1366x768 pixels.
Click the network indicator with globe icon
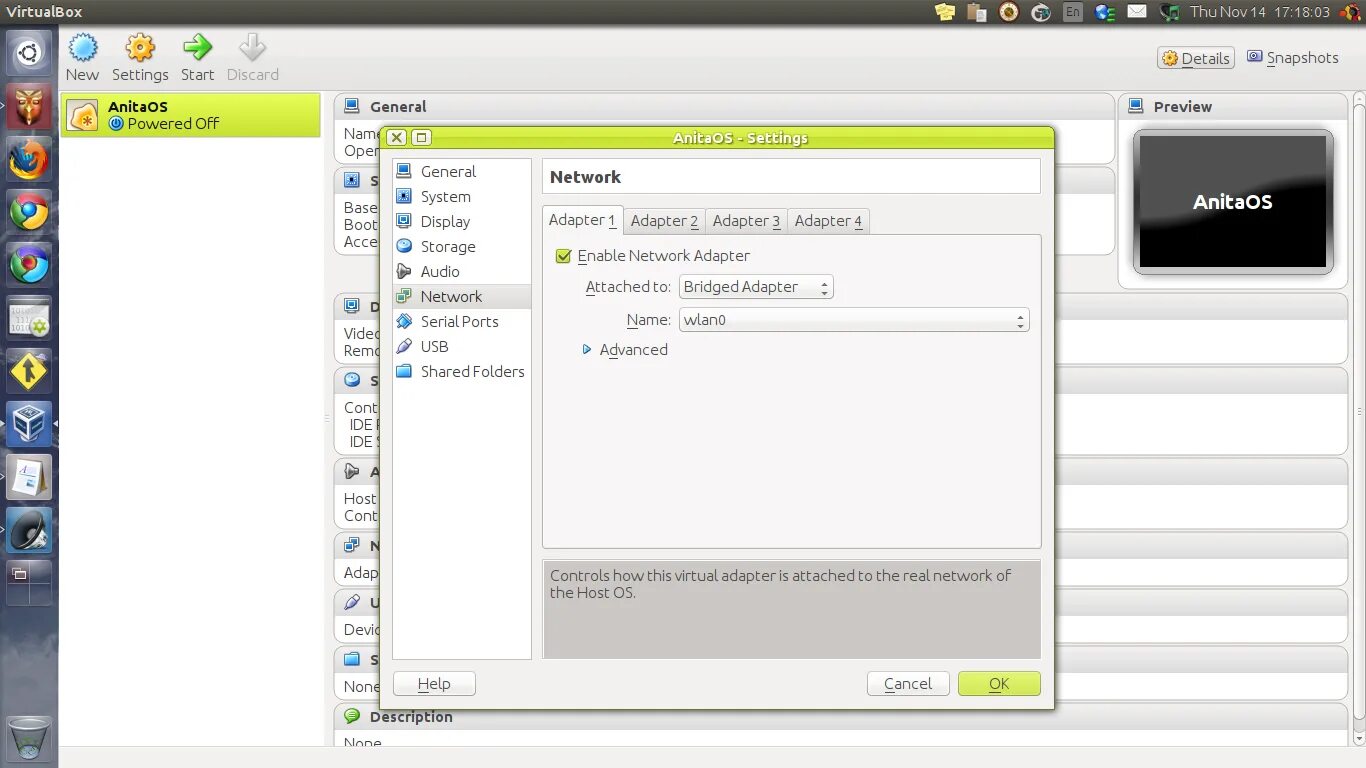pos(1105,12)
